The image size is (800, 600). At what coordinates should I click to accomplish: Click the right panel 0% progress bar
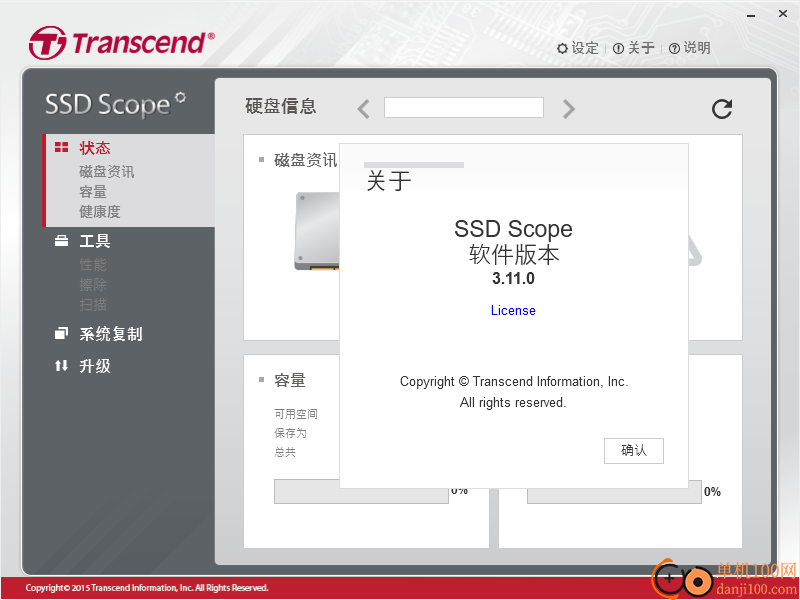coord(614,492)
